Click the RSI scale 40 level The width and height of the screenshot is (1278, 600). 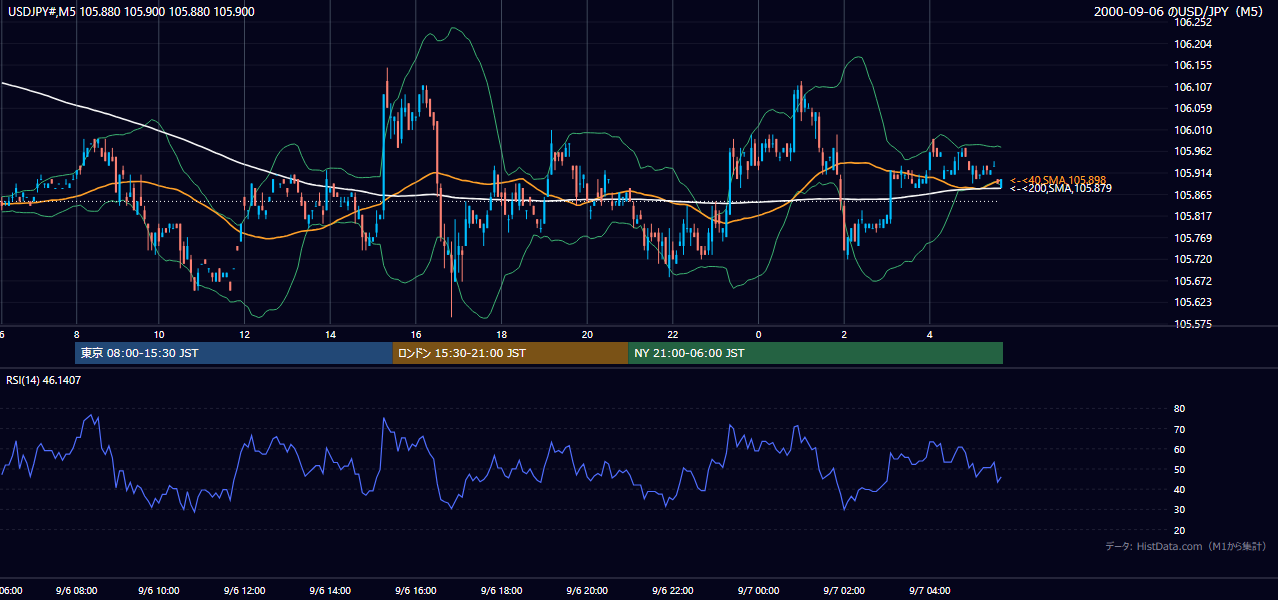point(1180,489)
